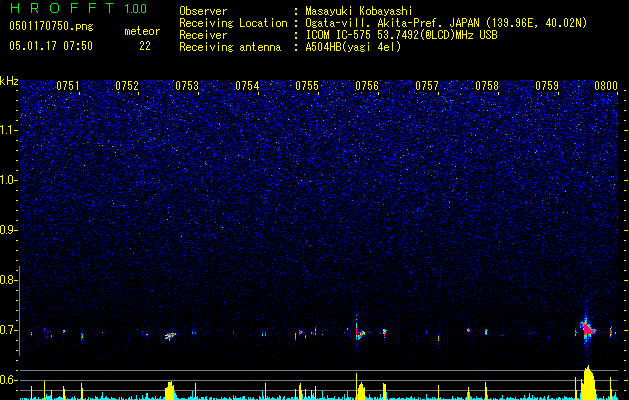
Task: Click the 0759 time marker
Action: (x=547, y=86)
